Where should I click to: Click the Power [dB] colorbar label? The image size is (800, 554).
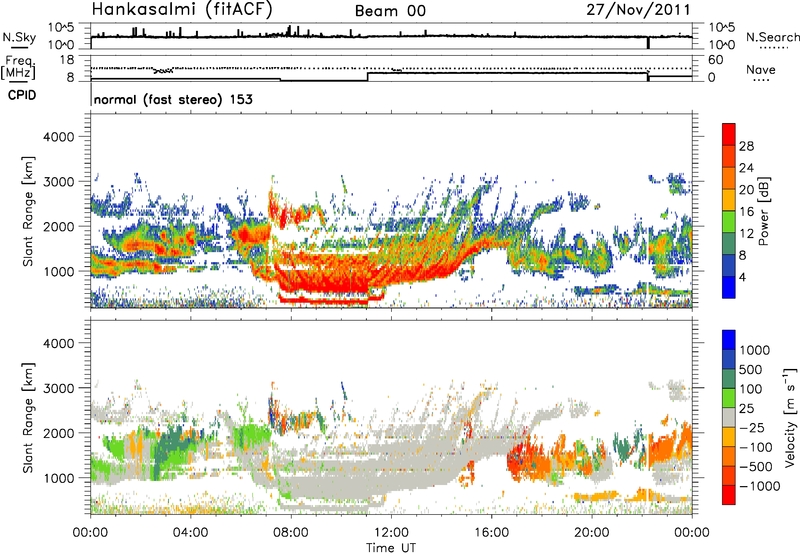764,211
